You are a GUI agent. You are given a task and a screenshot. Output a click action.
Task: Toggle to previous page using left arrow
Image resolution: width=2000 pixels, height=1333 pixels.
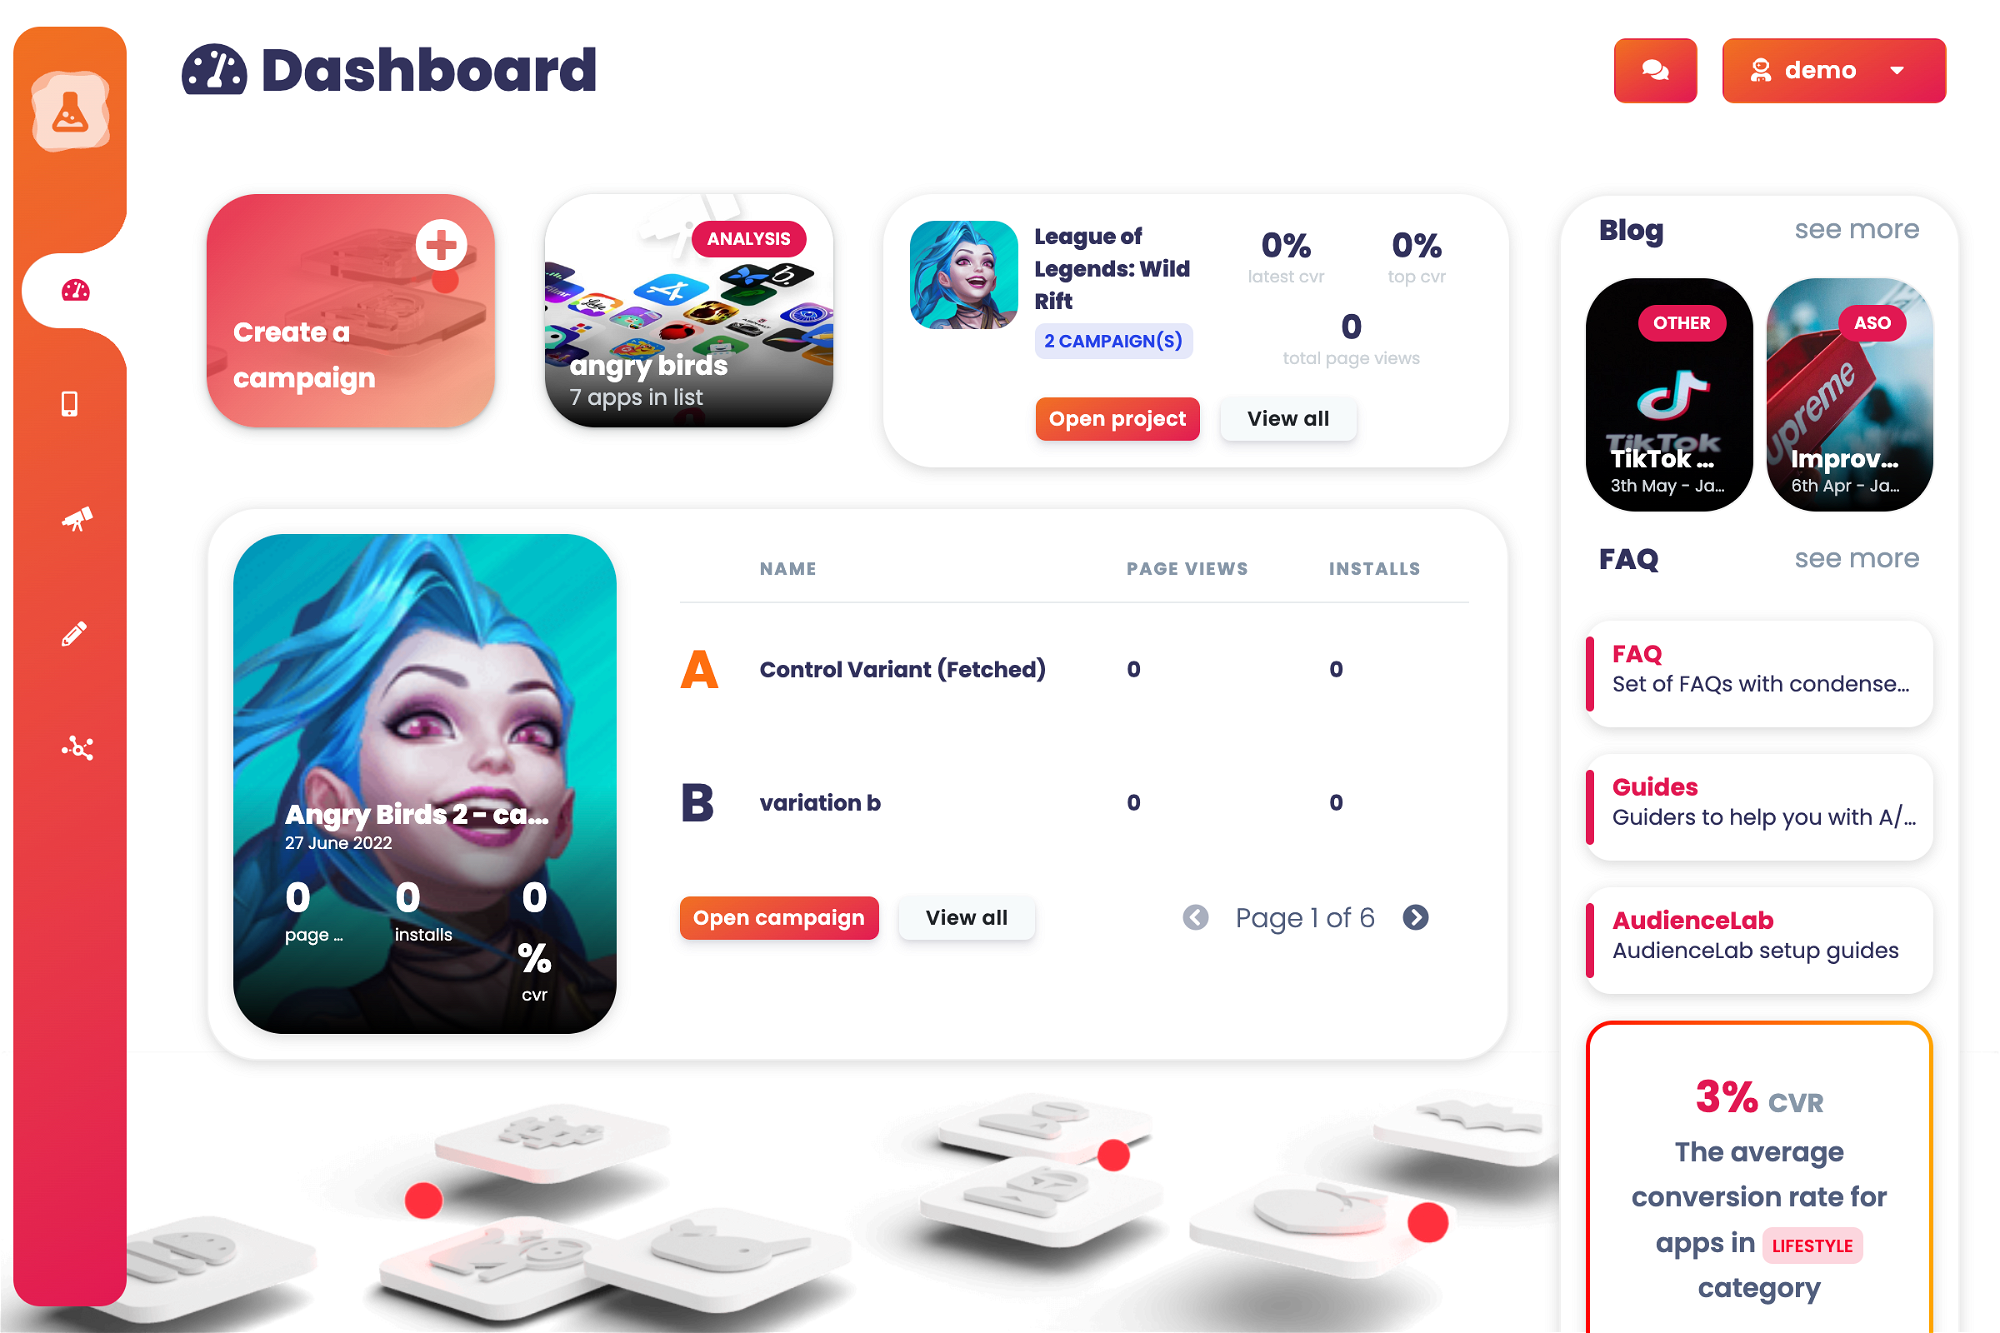point(1196,918)
